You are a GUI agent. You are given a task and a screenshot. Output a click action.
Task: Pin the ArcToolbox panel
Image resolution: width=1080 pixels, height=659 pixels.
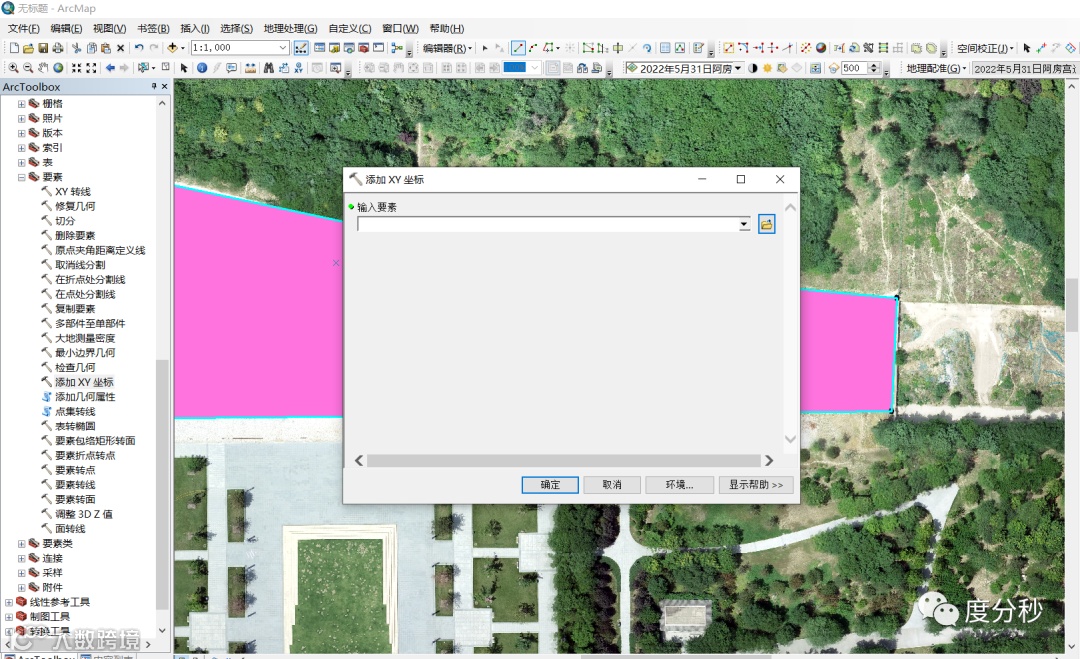[154, 86]
